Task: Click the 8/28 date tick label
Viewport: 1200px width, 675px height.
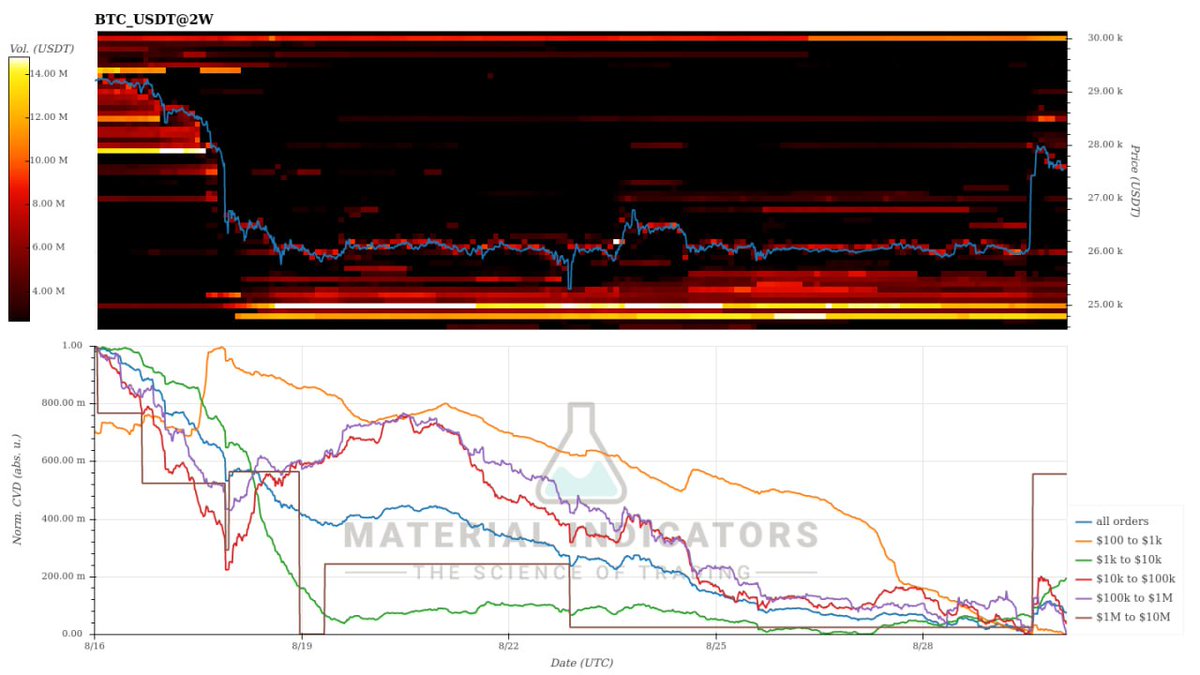Action: click(x=922, y=646)
